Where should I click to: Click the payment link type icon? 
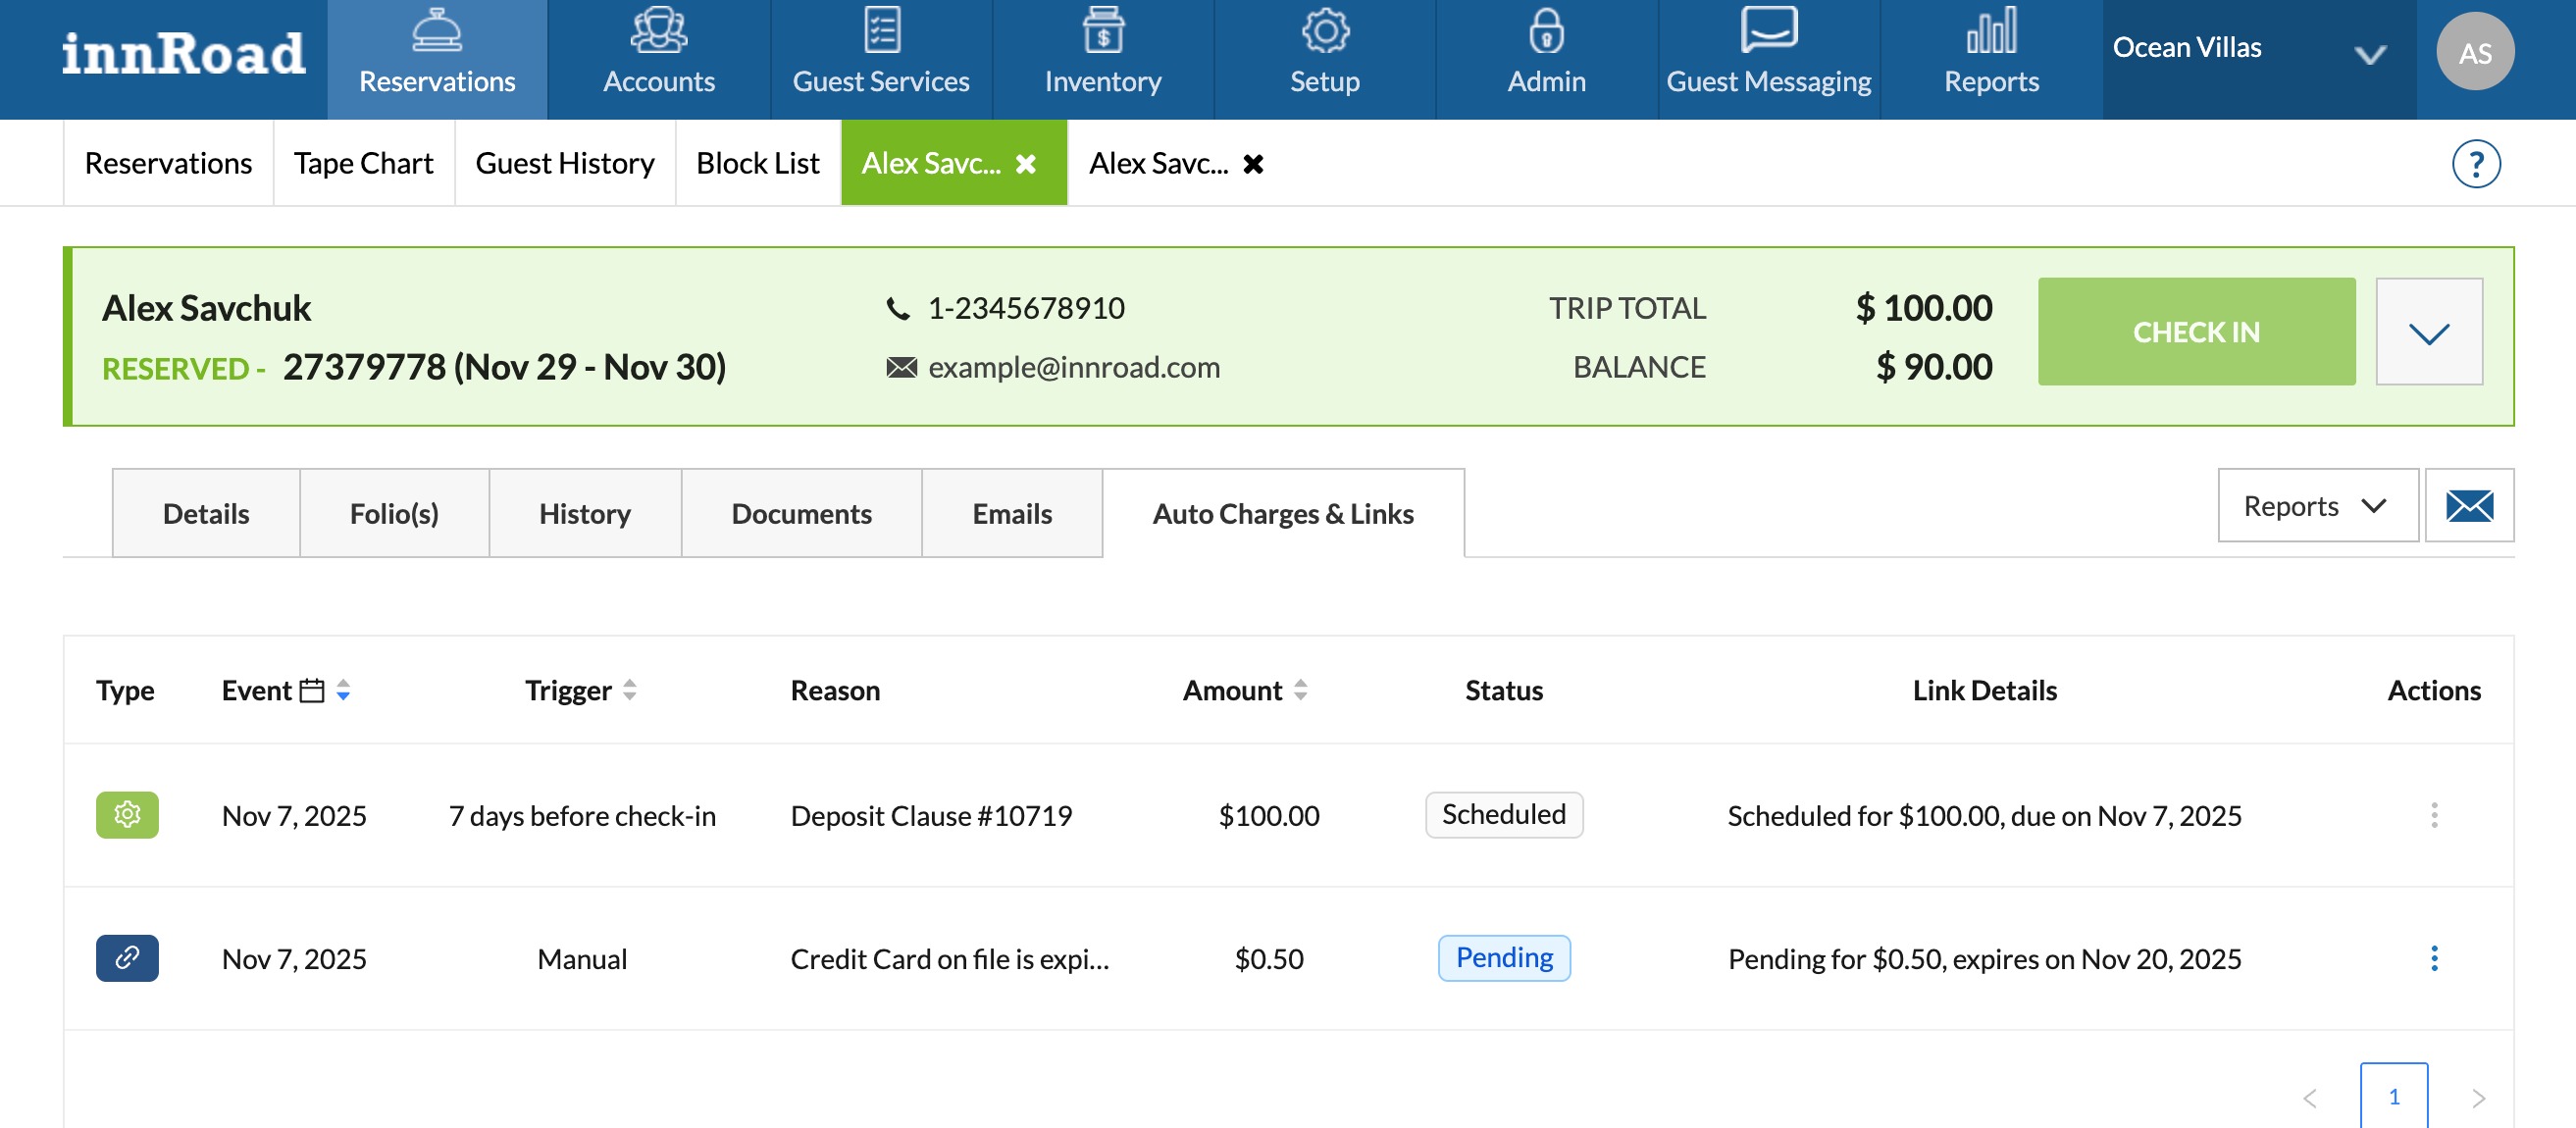[127, 958]
